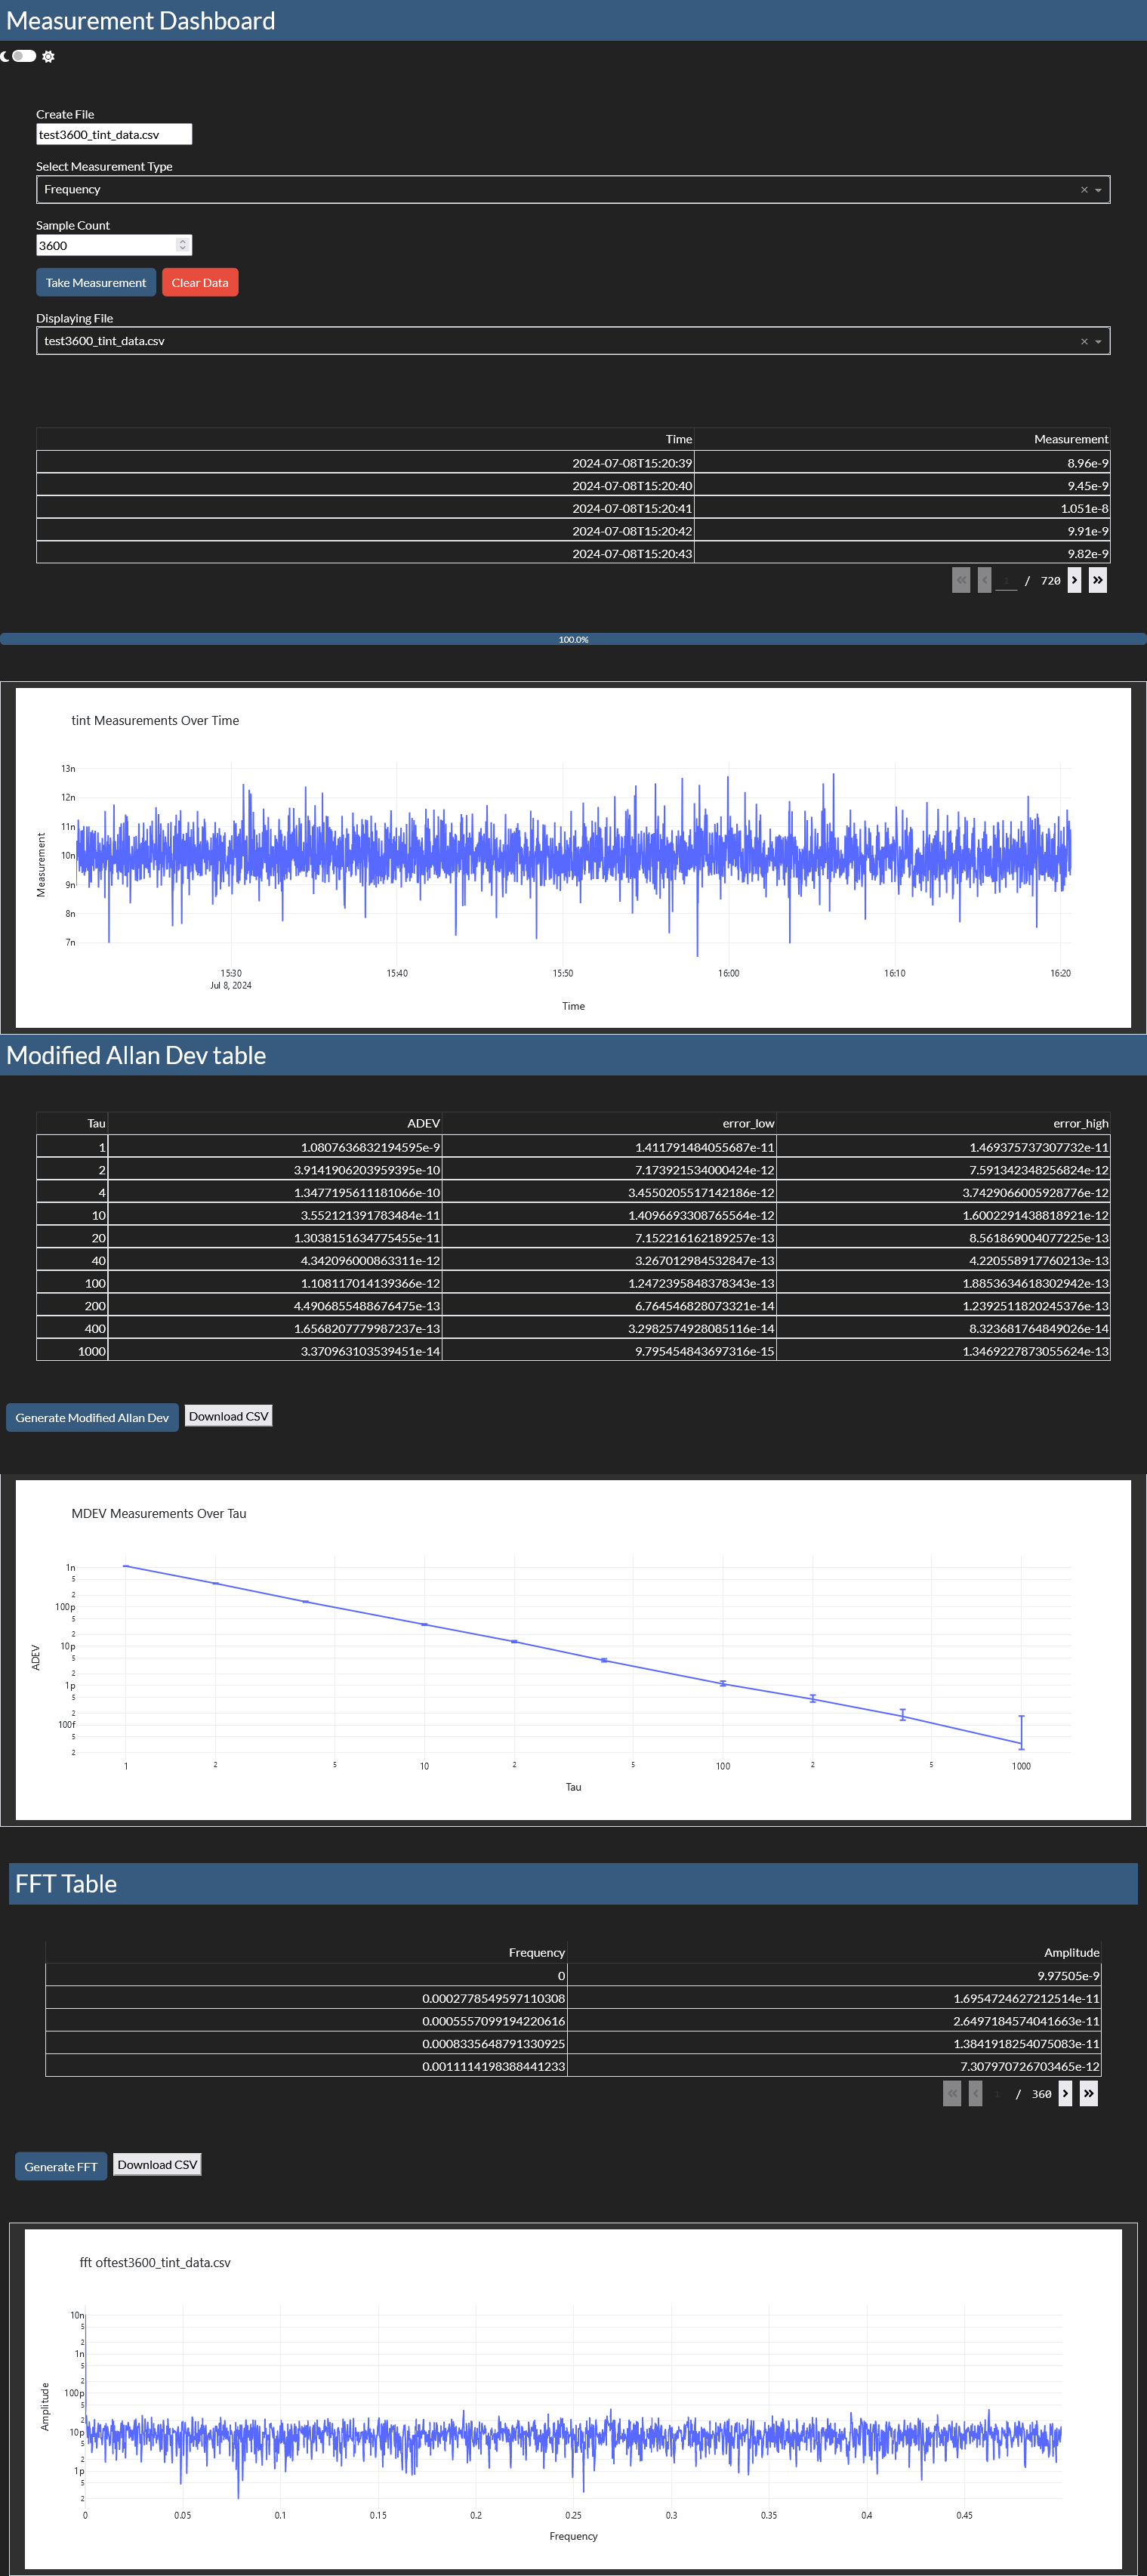Click the sun icon beside theme switch
The height and width of the screenshot is (2576, 1147).
[x=48, y=57]
